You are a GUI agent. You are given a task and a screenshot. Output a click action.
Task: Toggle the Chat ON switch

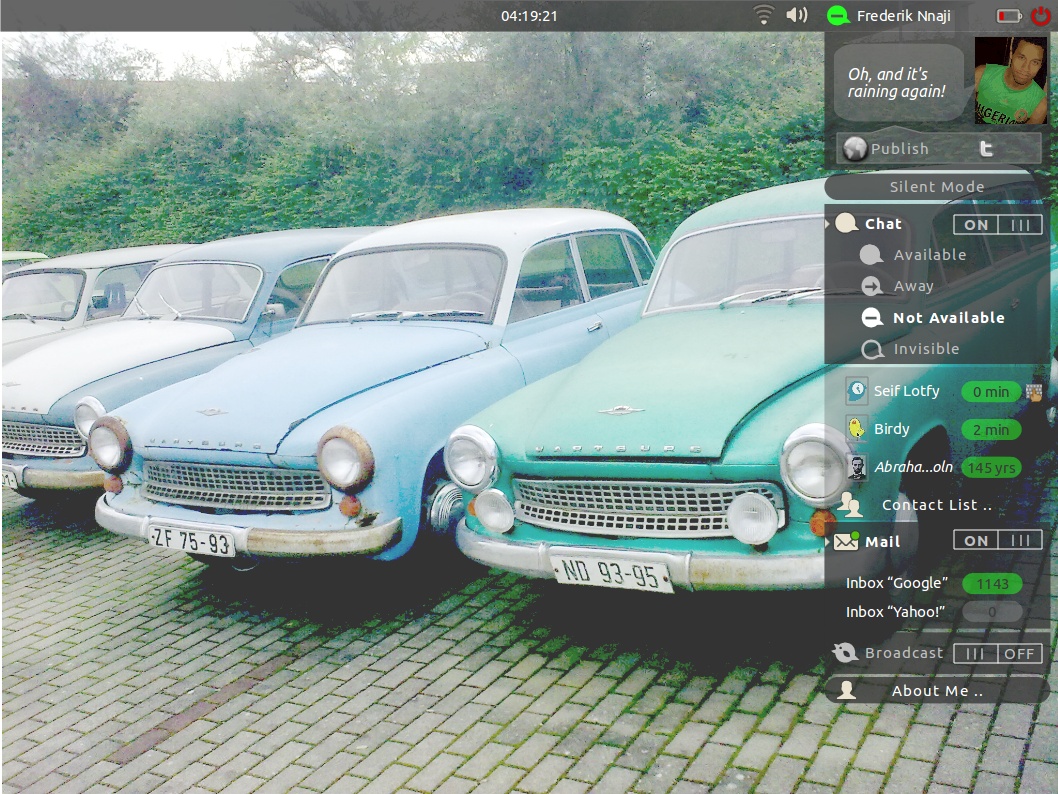[x=997, y=225]
